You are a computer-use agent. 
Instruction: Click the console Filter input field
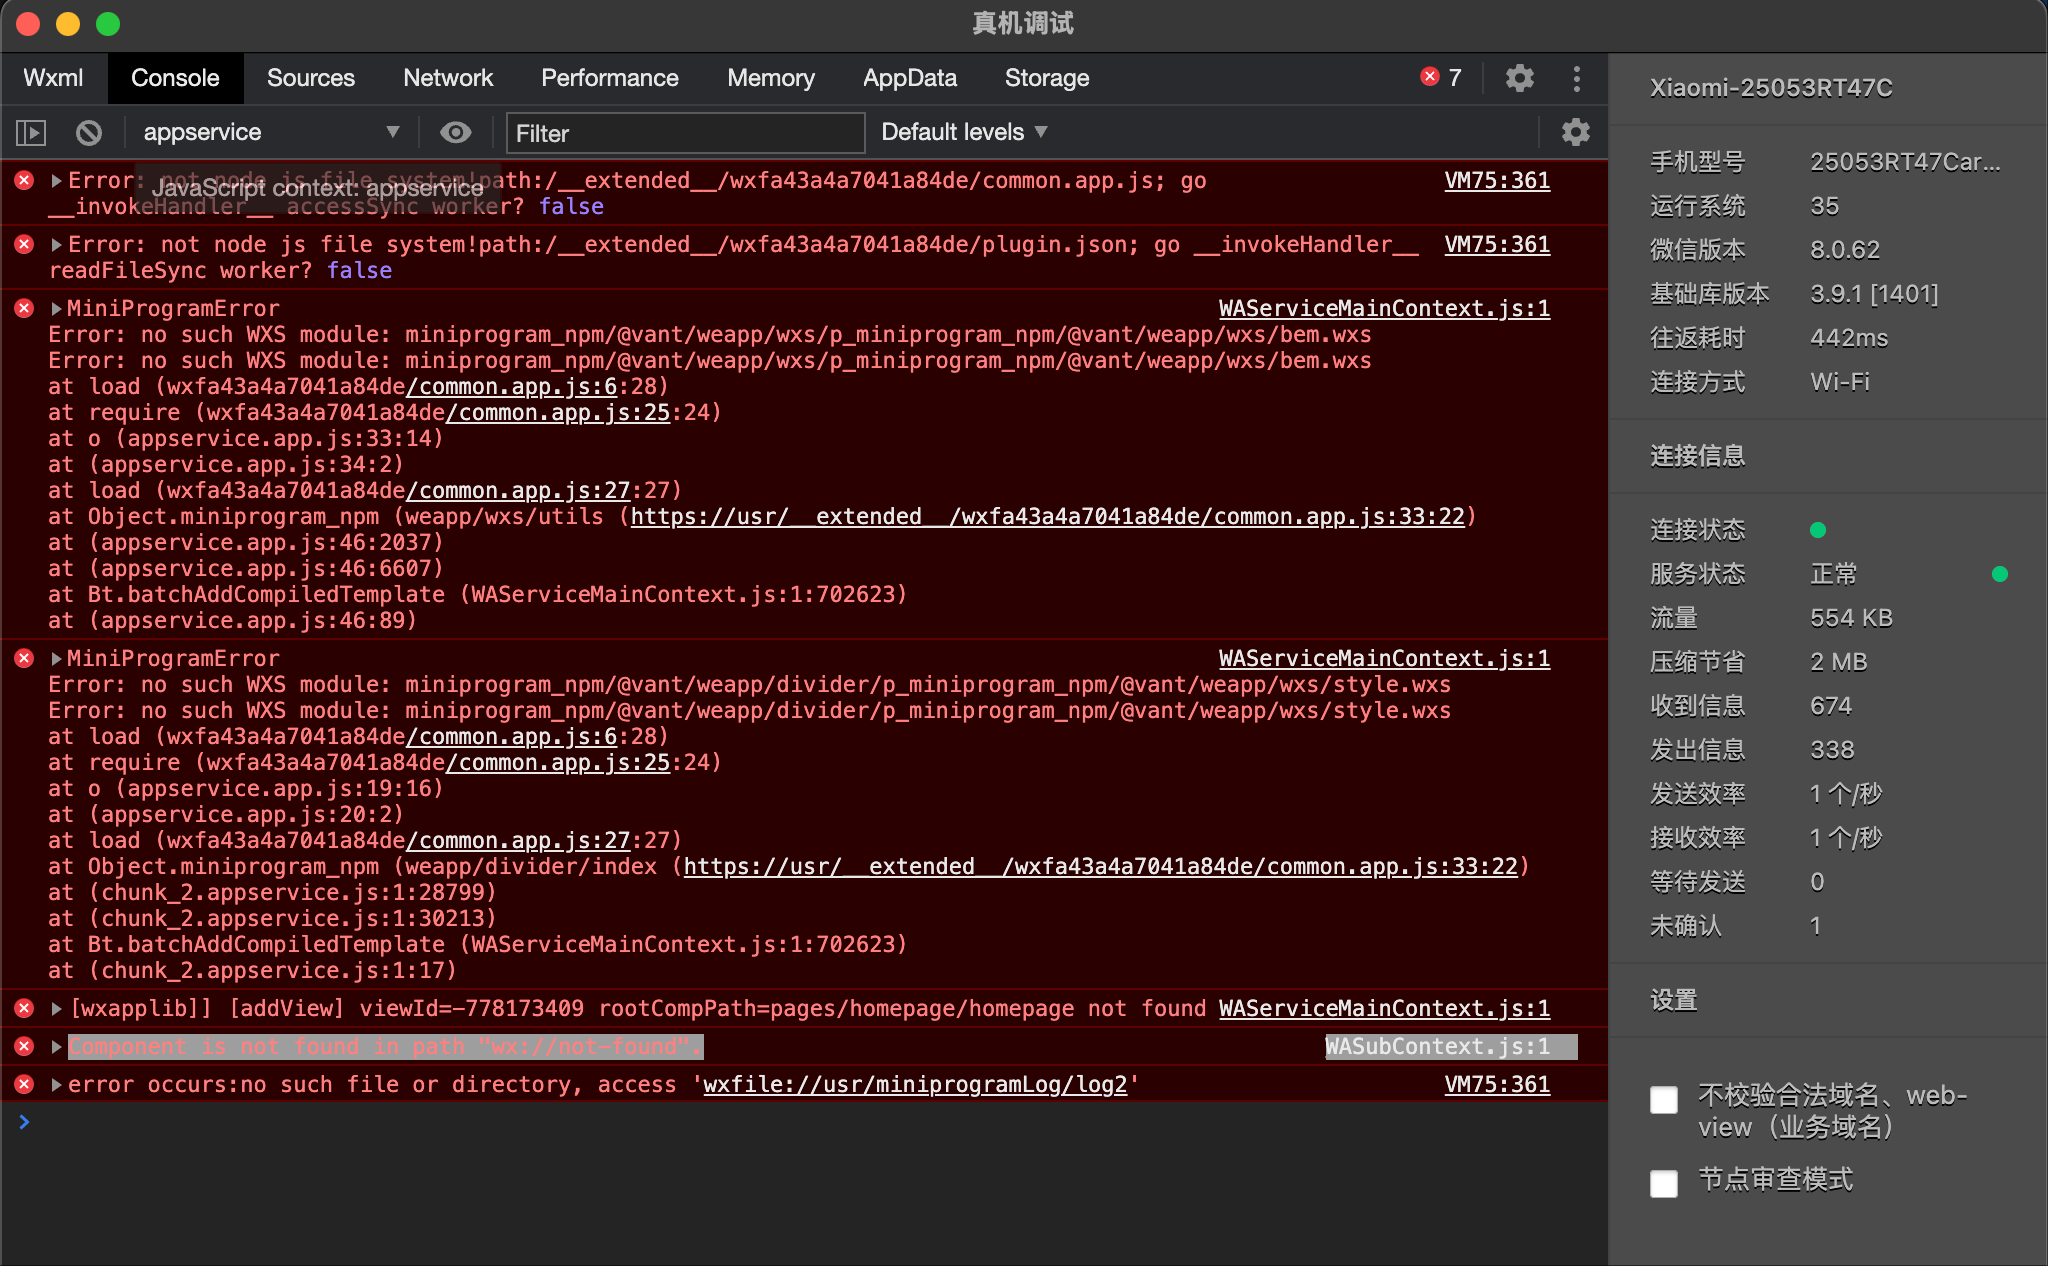(685, 133)
